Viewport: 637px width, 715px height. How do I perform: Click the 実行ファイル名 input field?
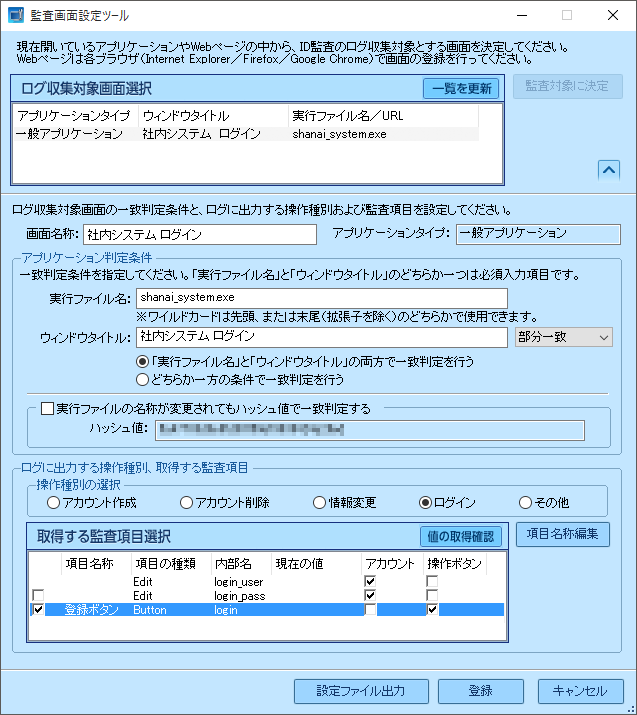(x=322, y=298)
